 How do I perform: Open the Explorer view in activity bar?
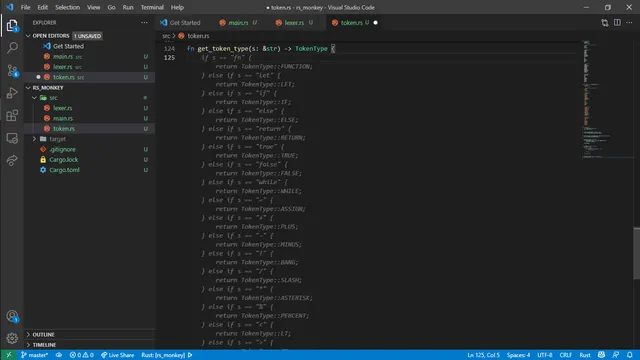pos(12,26)
